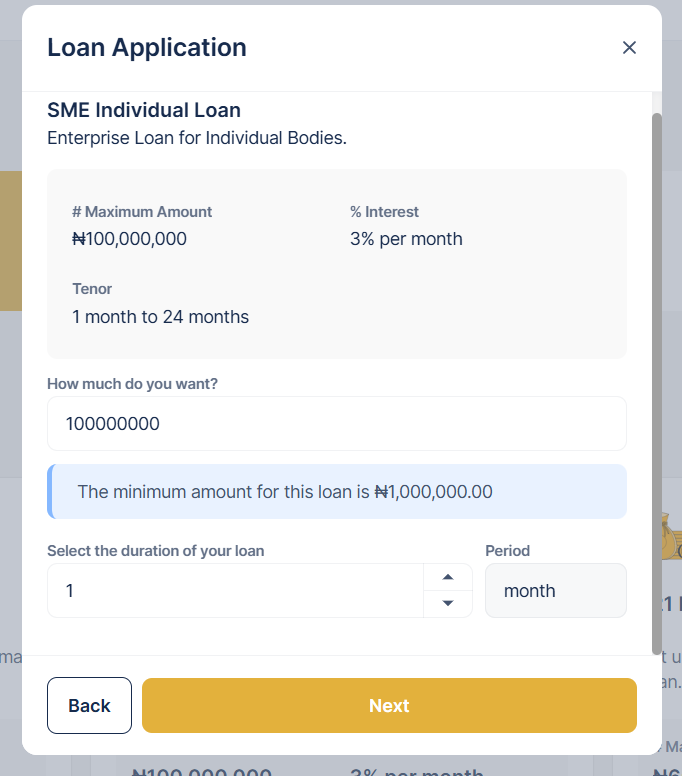The height and width of the screenshot is (776, 682).
Task: Decrease loan duration with down arrow
Action: point(448,603)
